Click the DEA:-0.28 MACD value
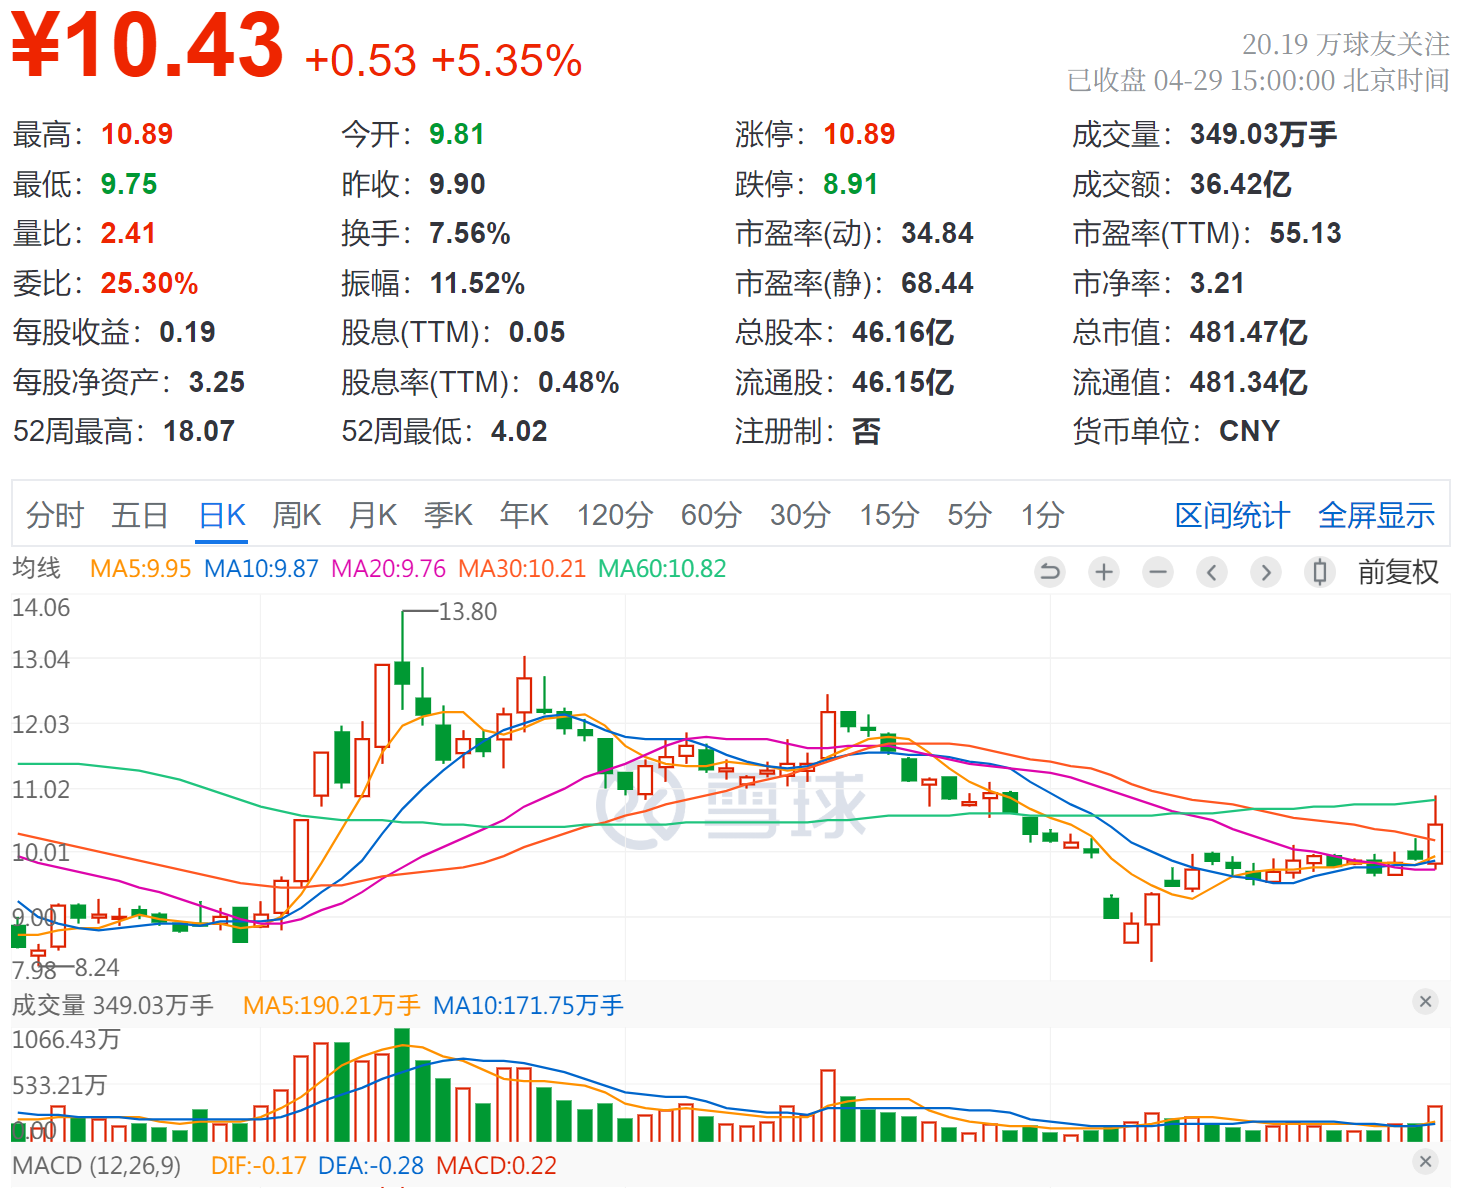 pos(370,1165)
